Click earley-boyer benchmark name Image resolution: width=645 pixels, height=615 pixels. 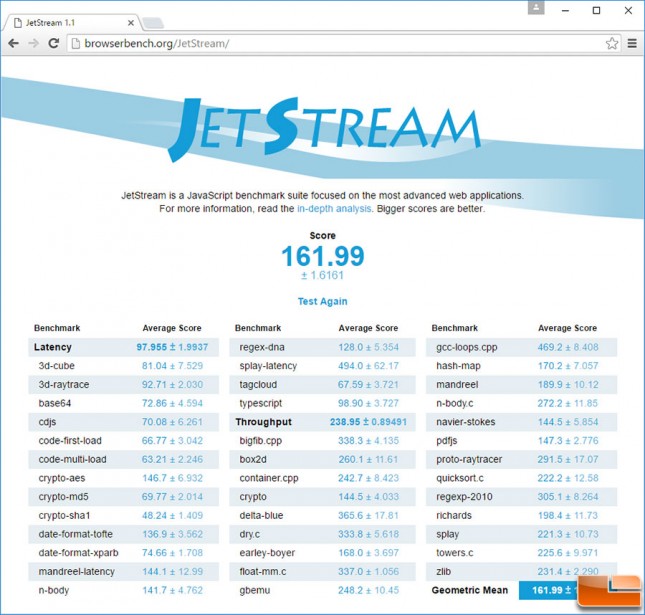(267, 553)
